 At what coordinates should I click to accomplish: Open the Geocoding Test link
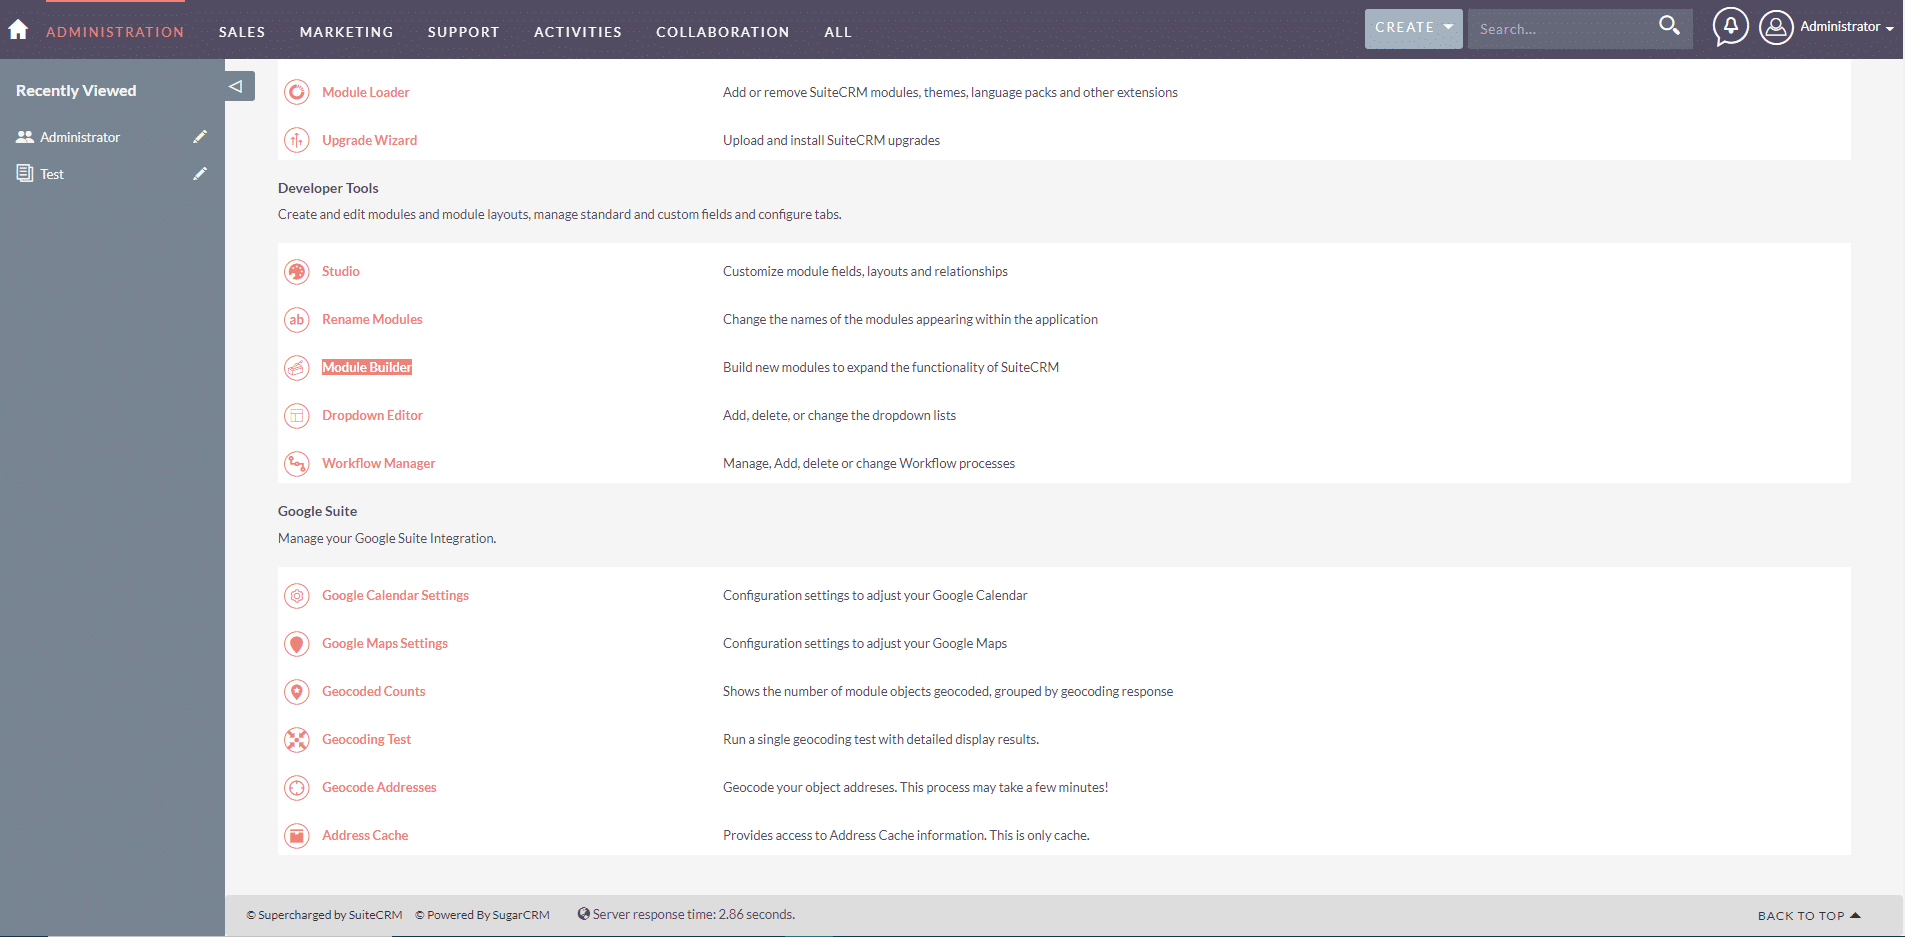[366, 739]
